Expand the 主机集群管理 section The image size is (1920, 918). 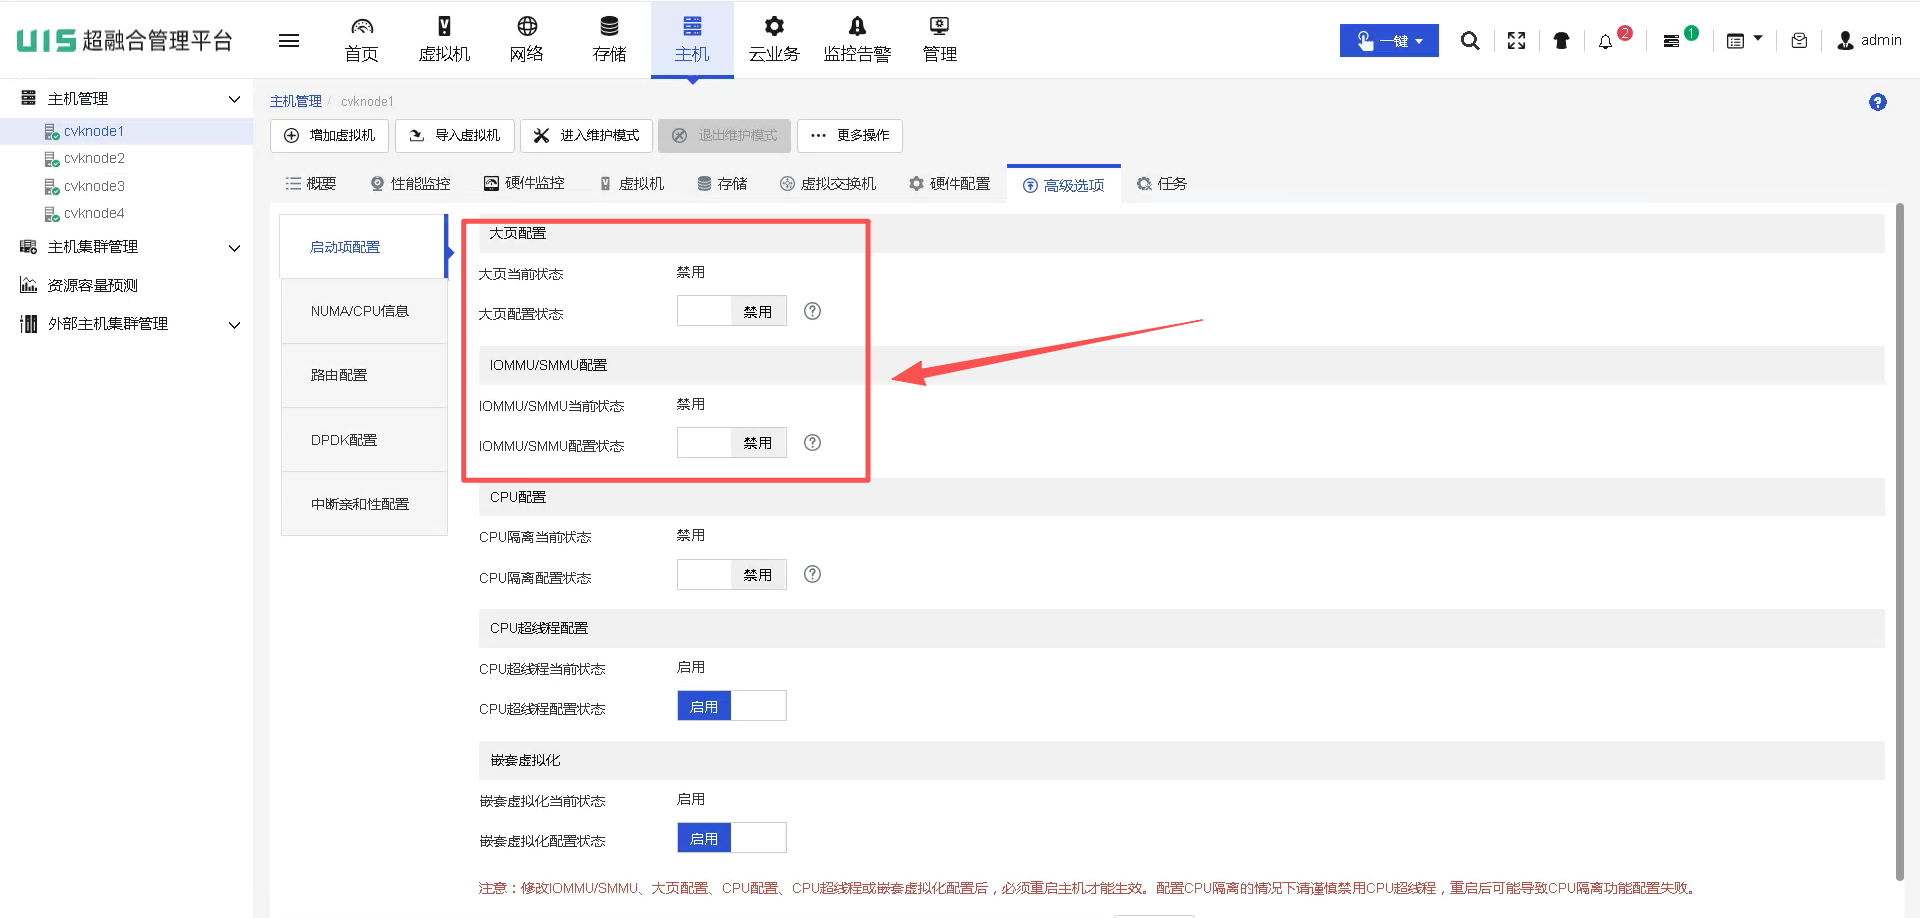234,247
